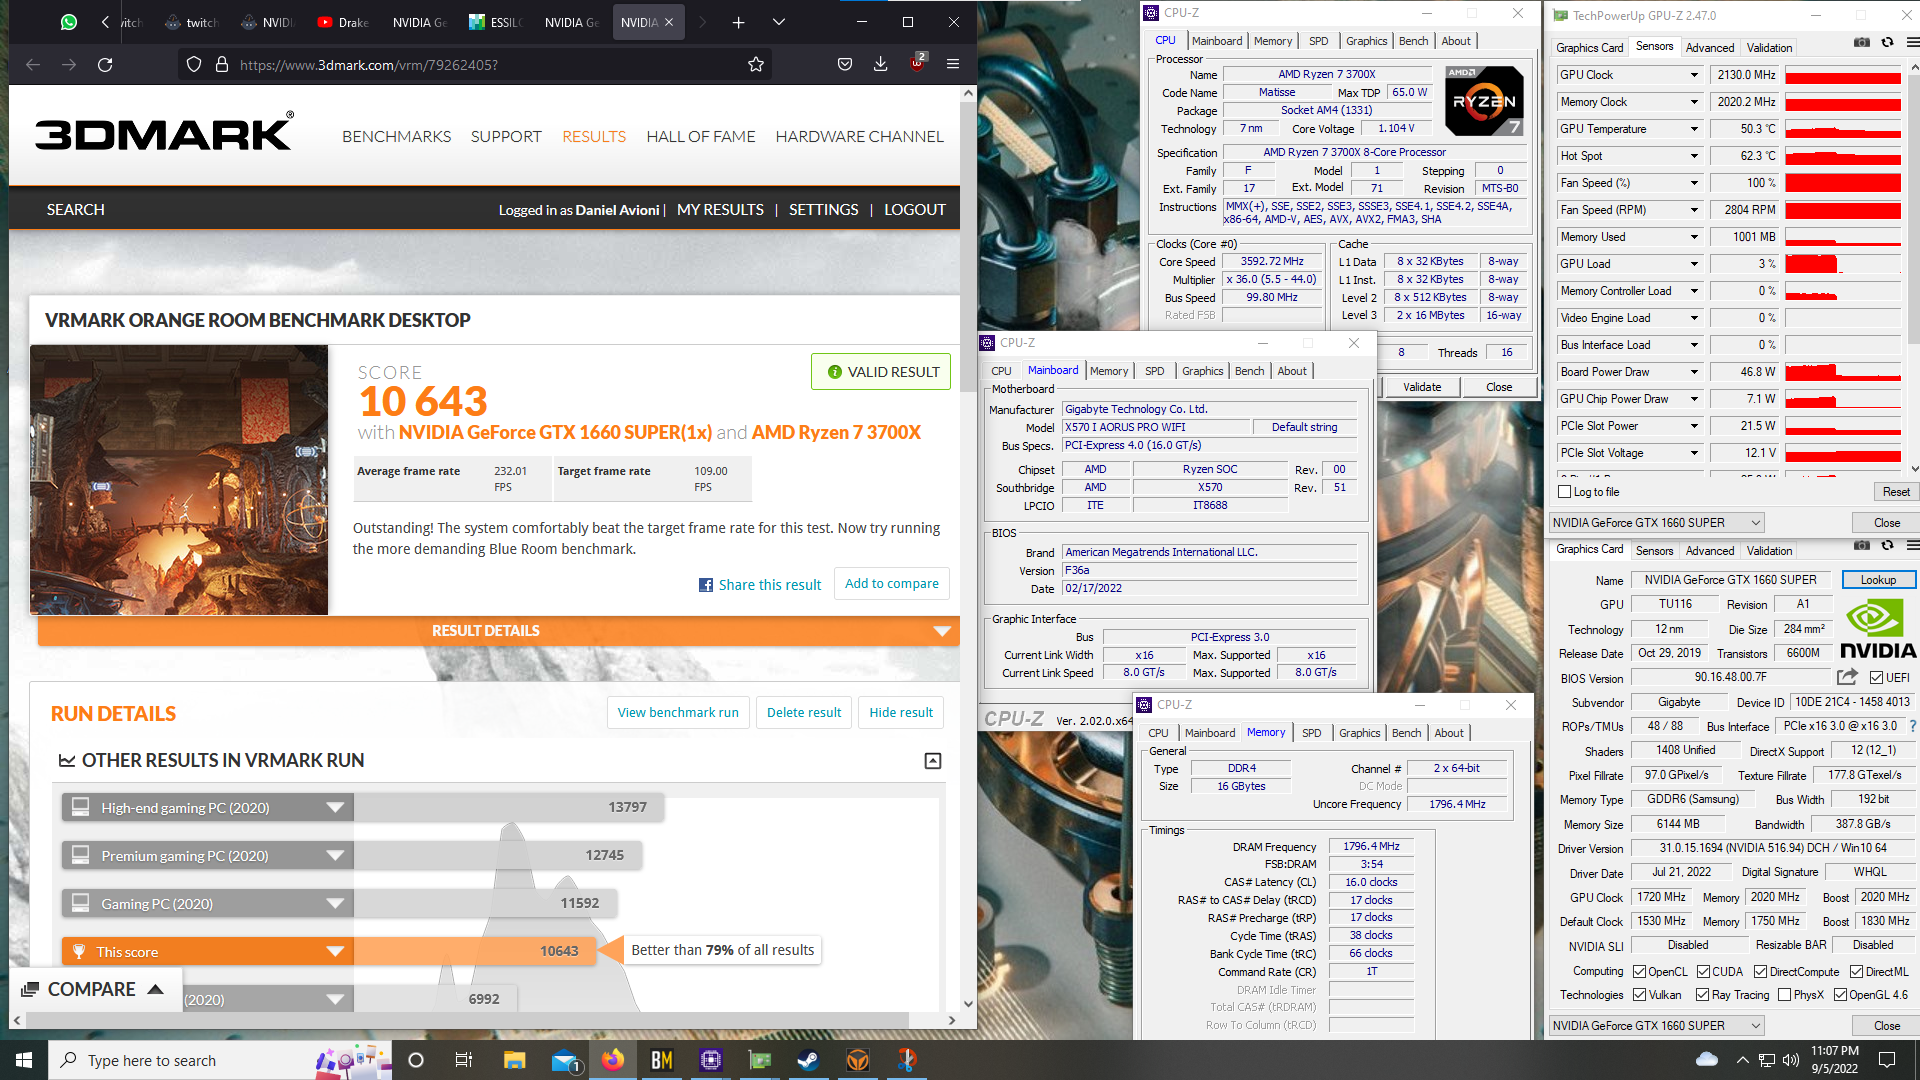
Task: Open new browser tab with plus icon
Action: (x=738, y=22)
